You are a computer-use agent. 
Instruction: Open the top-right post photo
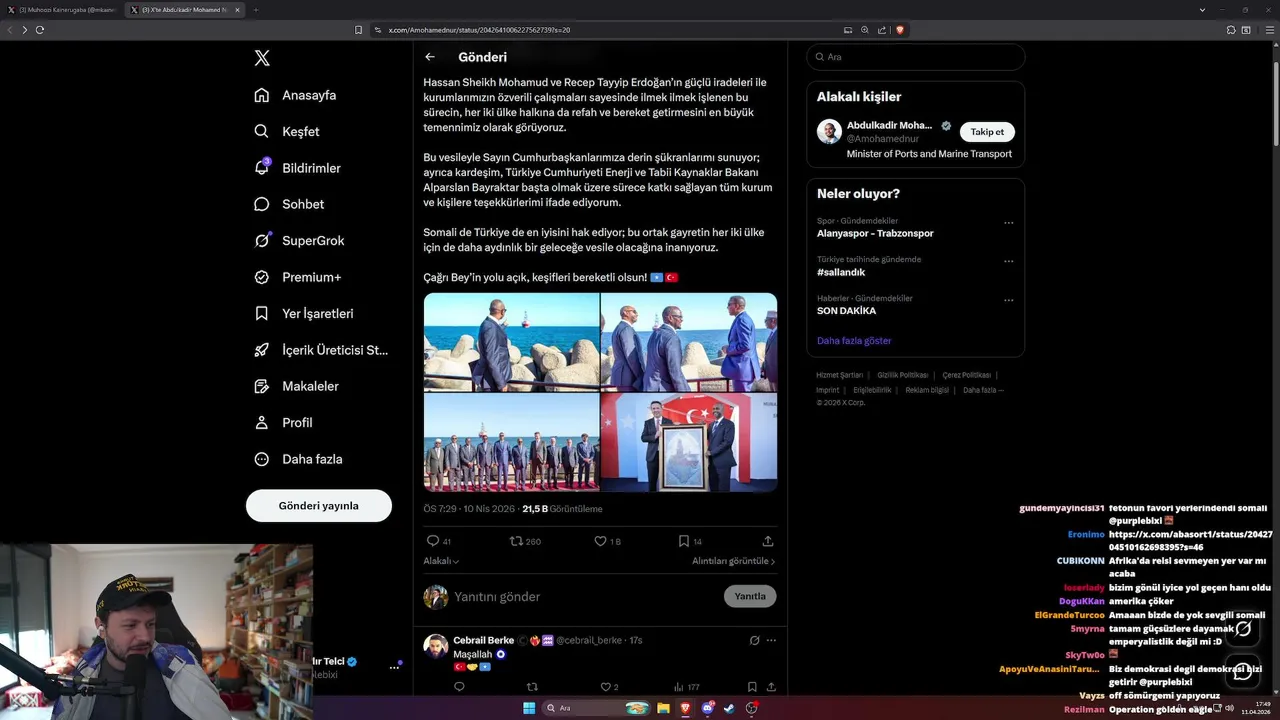[x=689, y=341]
